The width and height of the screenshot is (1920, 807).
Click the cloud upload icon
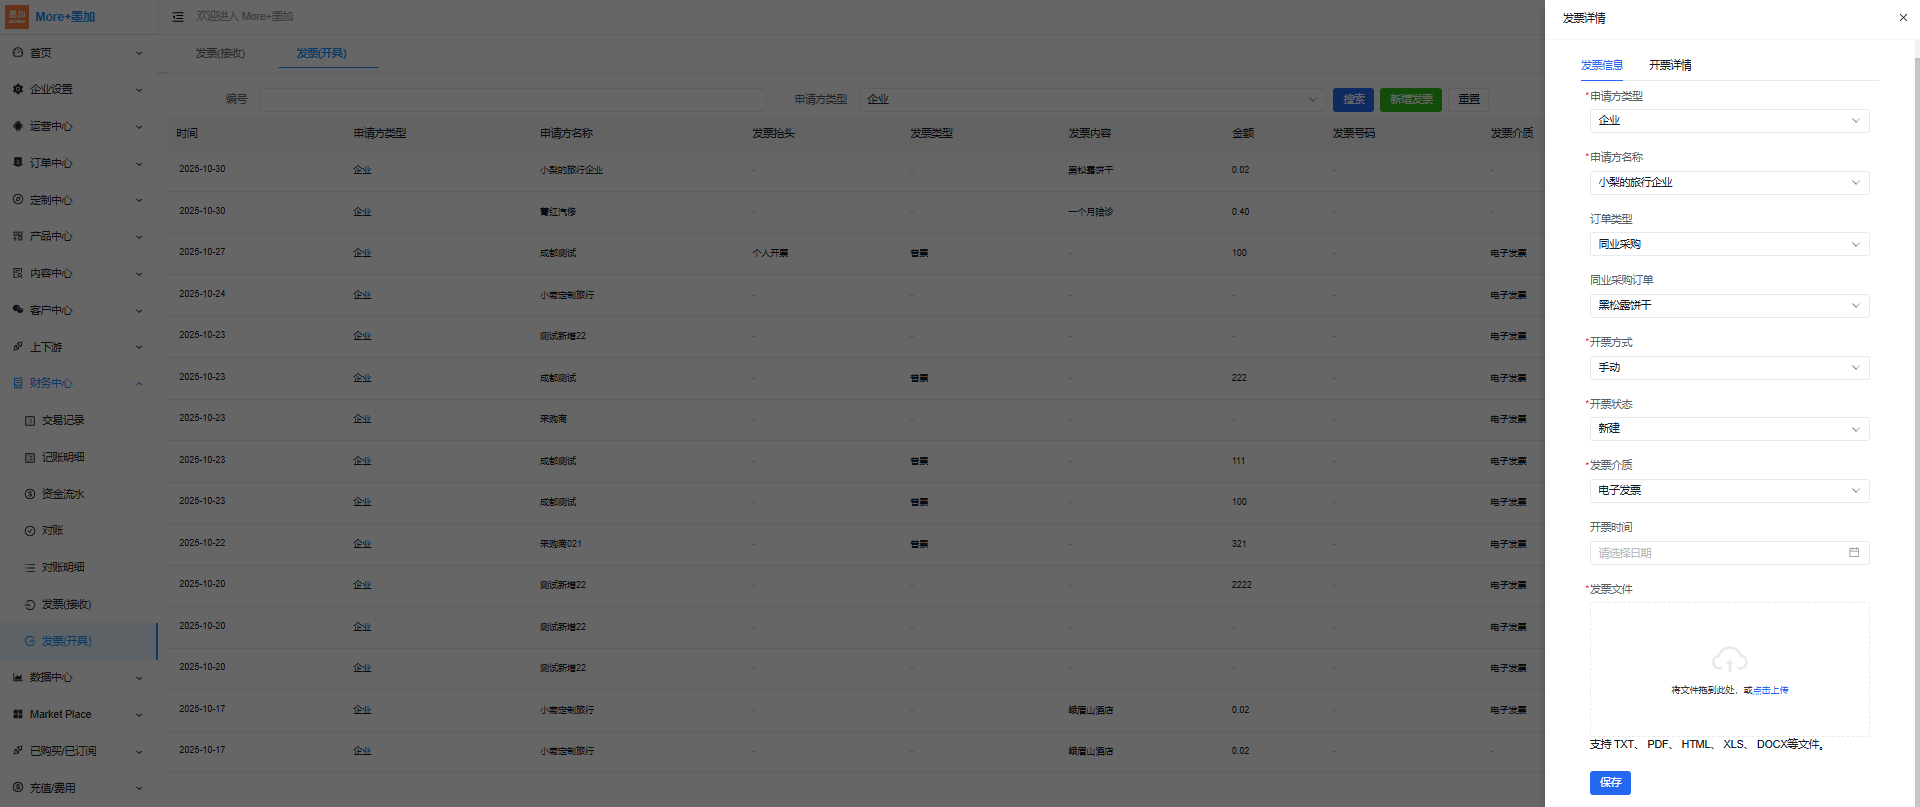(1729, 660)
